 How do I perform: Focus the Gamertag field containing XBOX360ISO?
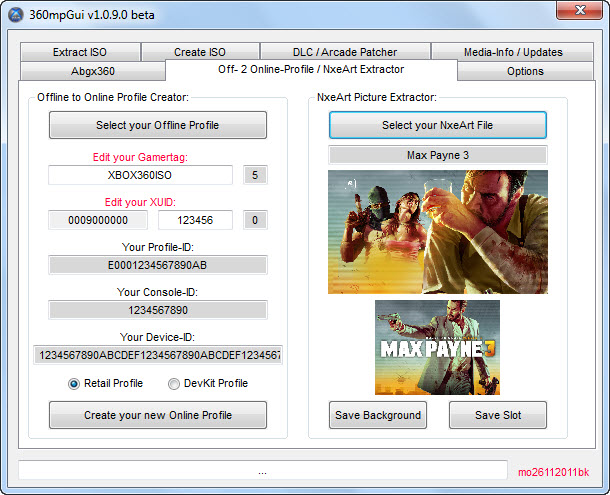(140, 175)
